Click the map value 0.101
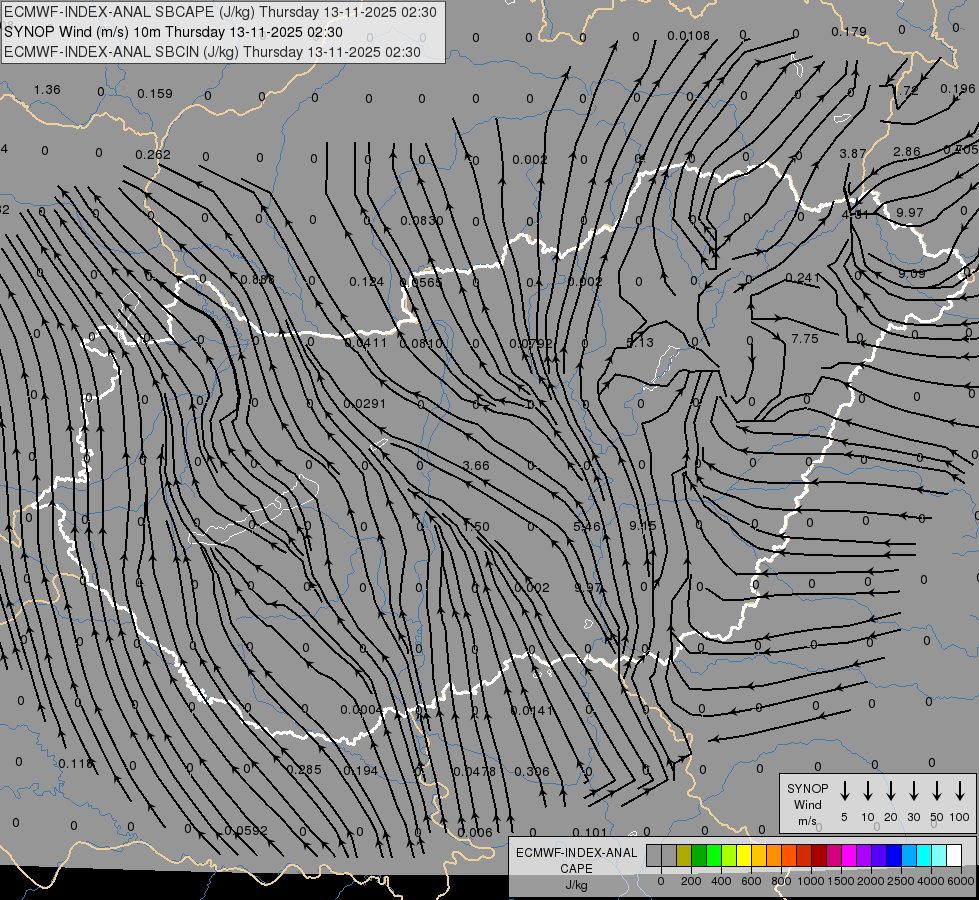This screenshot has width=979, height=900. 589,833
